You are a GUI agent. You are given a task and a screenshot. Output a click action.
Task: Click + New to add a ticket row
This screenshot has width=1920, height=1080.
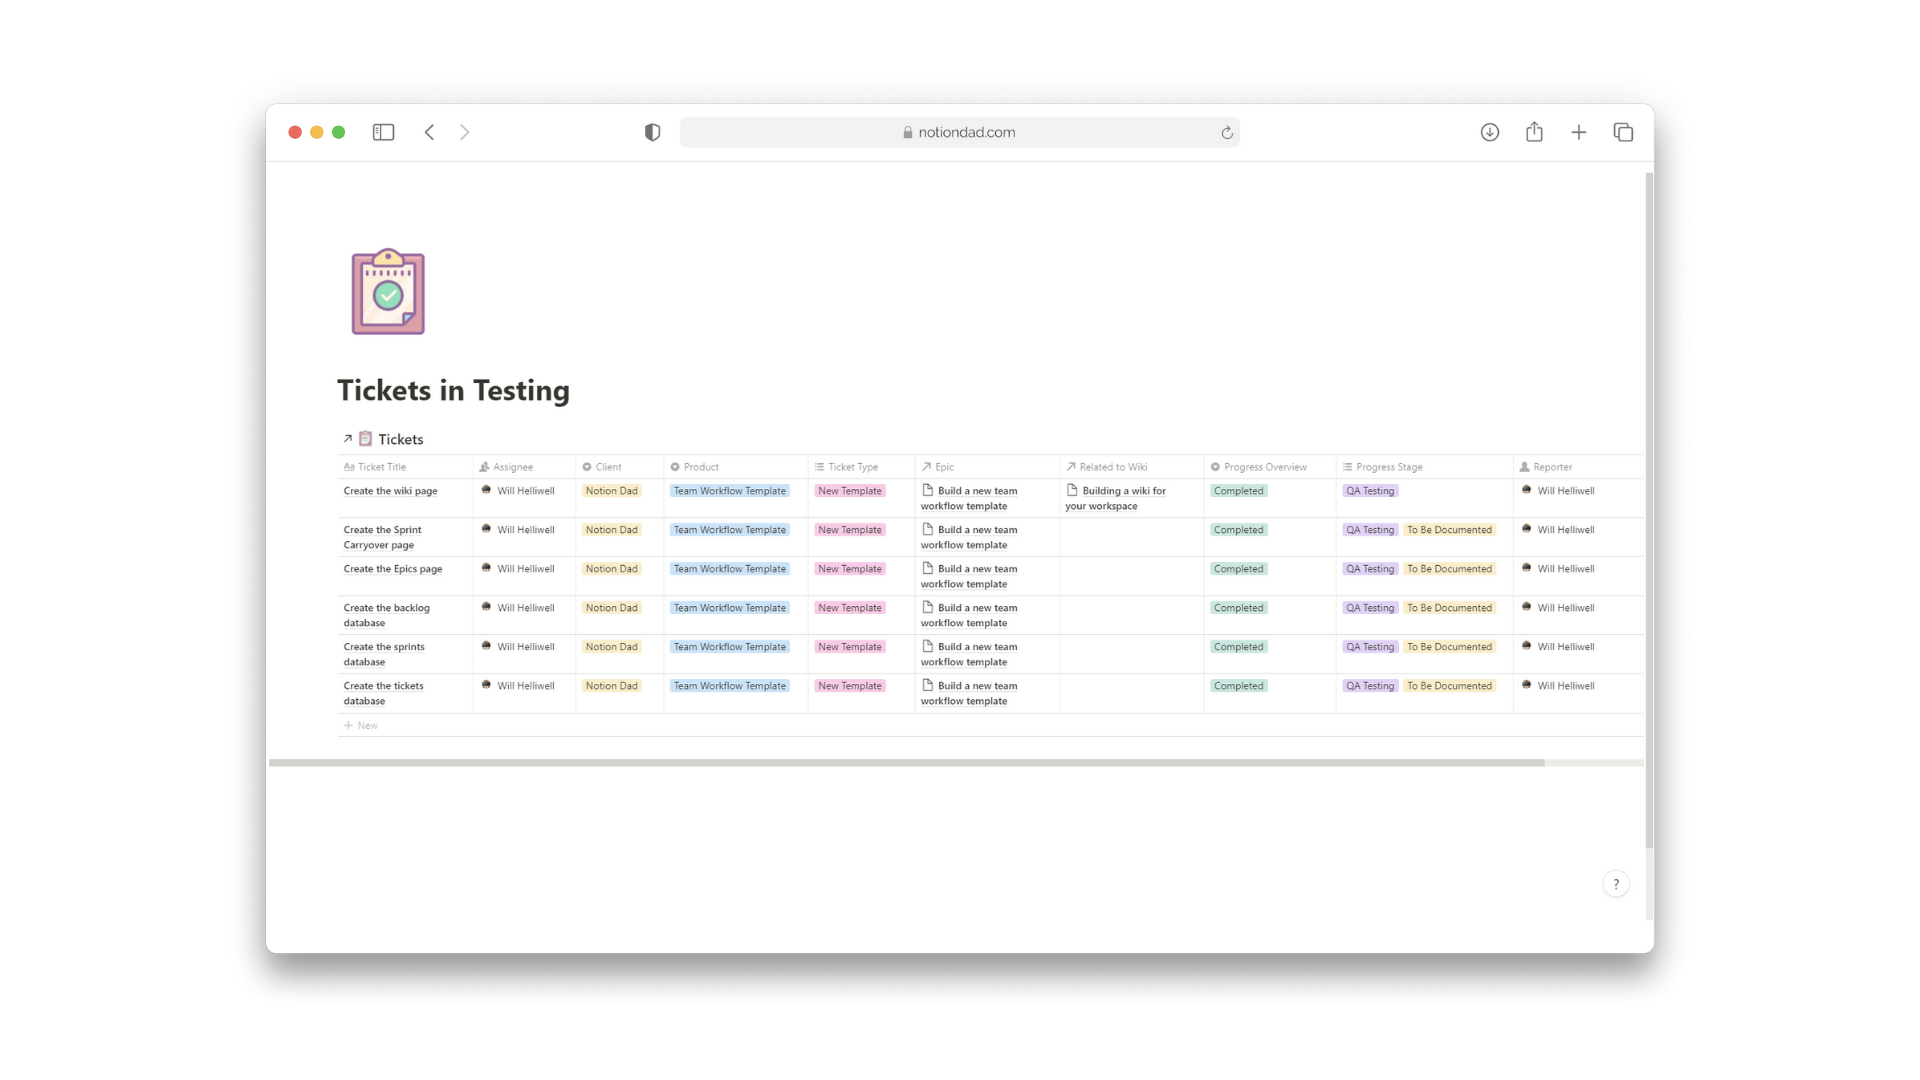click(x=360, y=725)
